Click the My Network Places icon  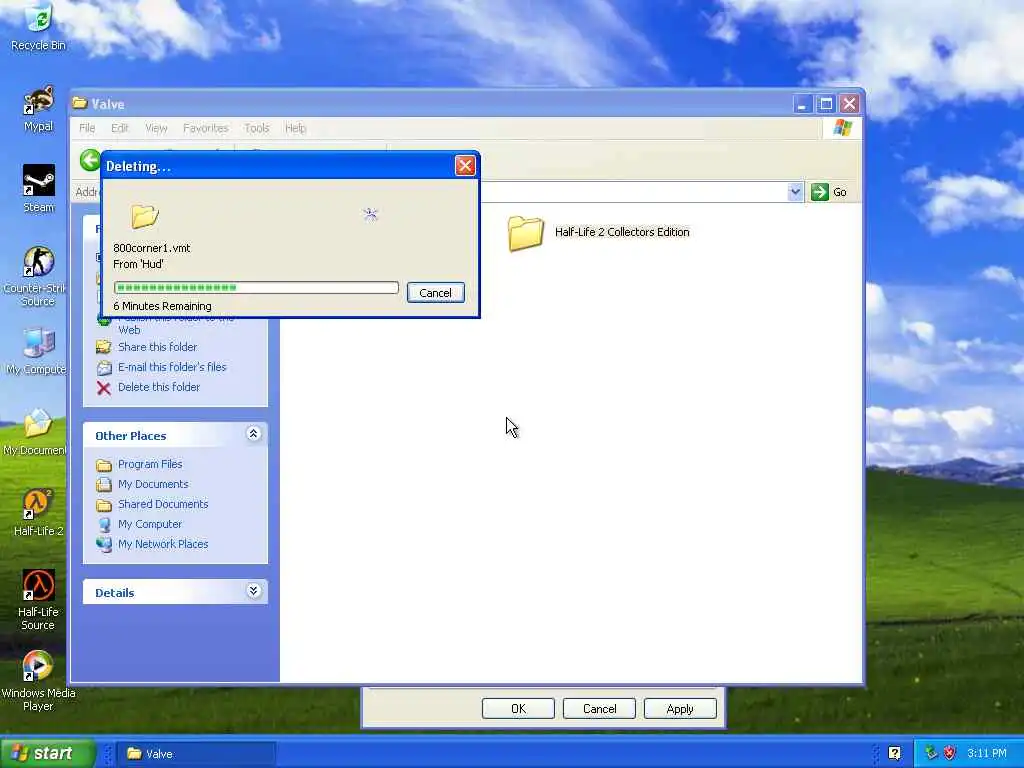[103, 545]
